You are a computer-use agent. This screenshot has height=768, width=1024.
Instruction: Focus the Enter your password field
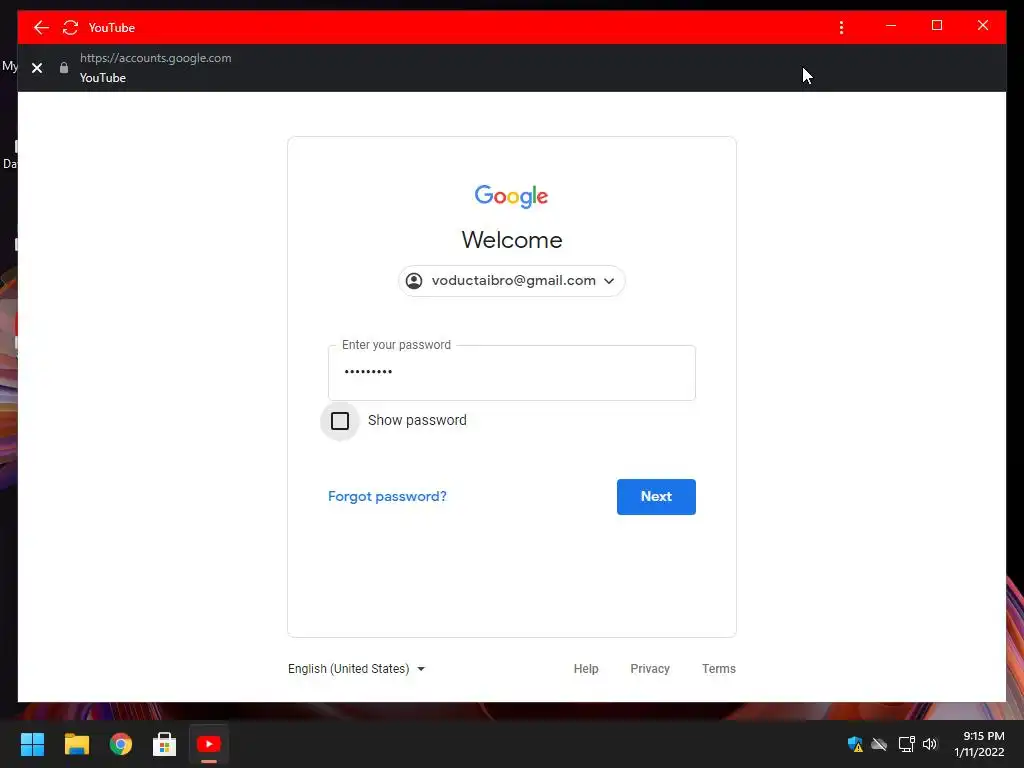tap(511, 373)
